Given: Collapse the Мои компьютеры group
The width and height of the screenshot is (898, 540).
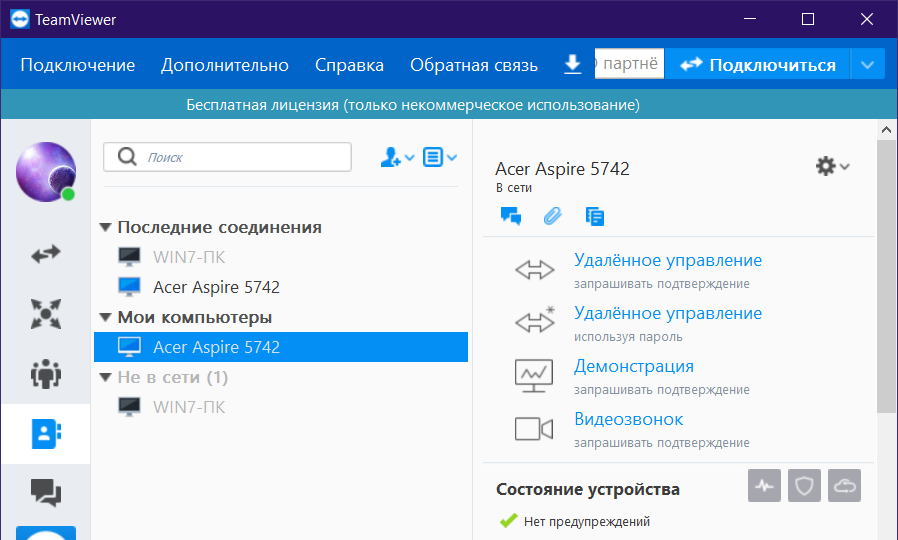Looking at the screenshot, I should coord(106,318).
